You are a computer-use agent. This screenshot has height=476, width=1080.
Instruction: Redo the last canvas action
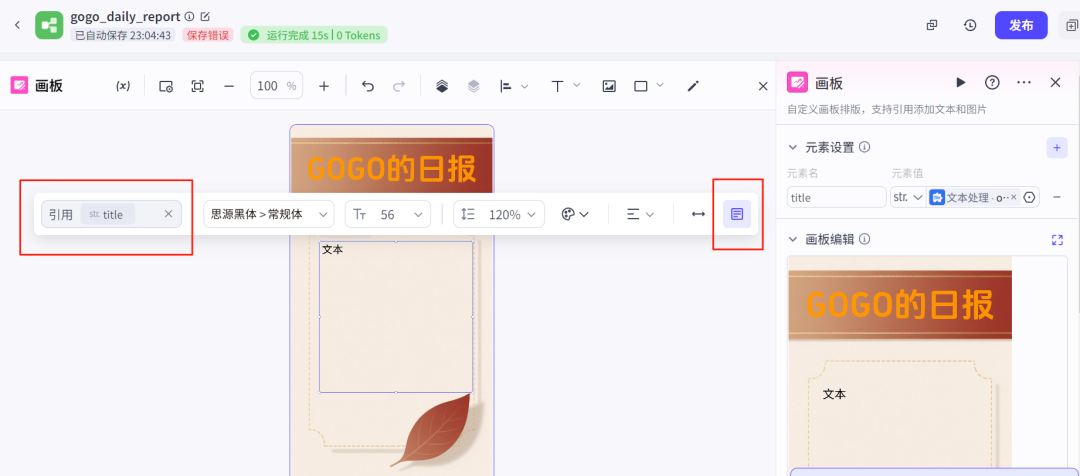399,86
